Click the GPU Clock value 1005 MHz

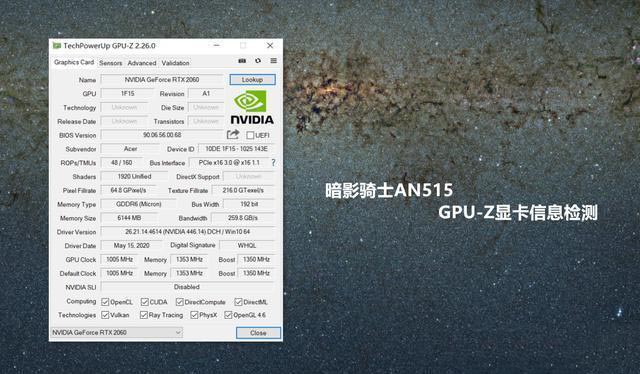120,259
